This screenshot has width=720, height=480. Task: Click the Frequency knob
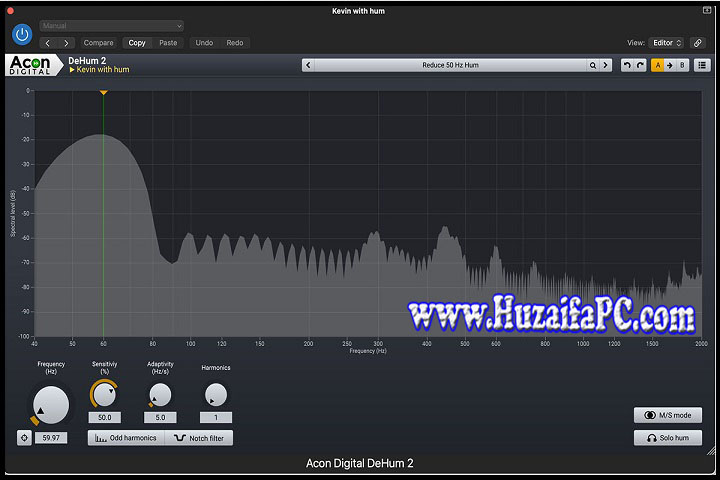(x=51, y=405)
